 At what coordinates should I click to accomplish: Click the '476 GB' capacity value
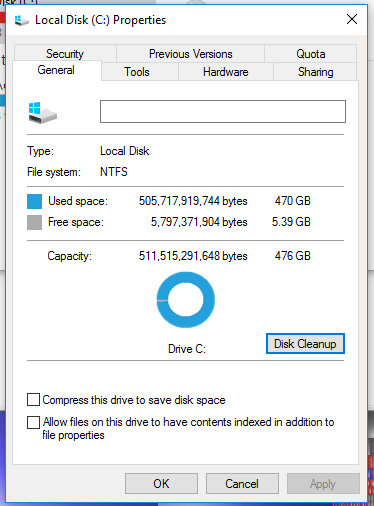pyautogui.click(x=293, y=256)
